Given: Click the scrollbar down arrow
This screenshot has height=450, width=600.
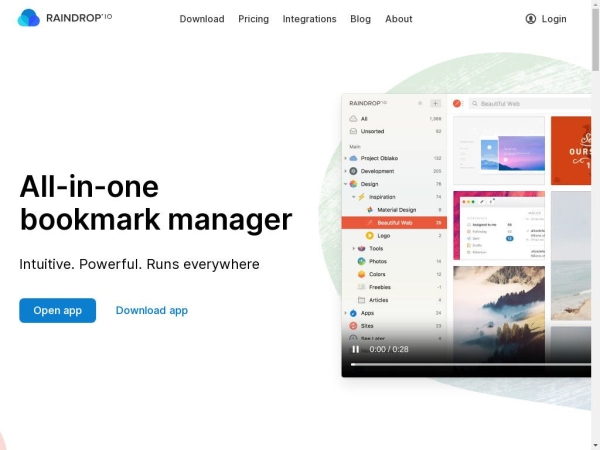Looking at the screenshot, I should pyautogui.click(x=595, y=446).
